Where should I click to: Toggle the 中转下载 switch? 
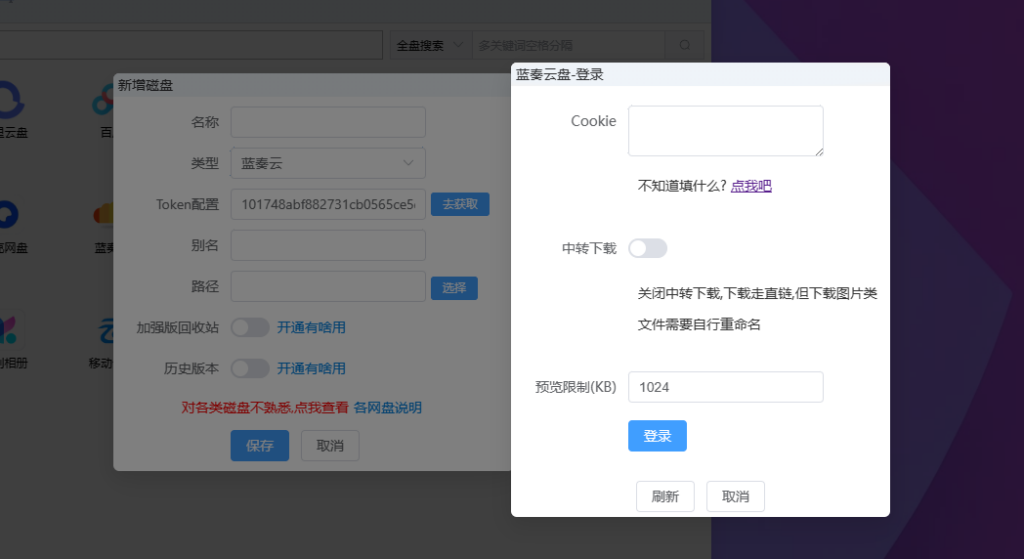(x=648, y=248)
